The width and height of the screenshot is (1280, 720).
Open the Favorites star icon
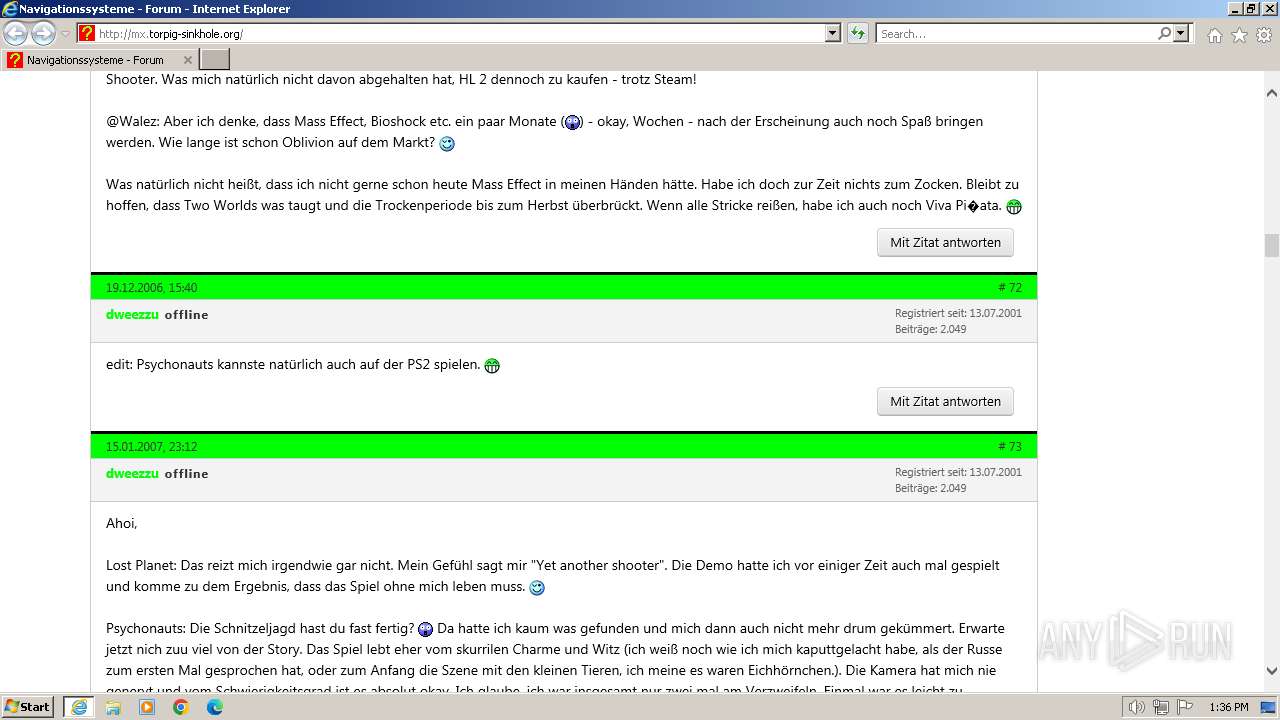coord(1239,35)
